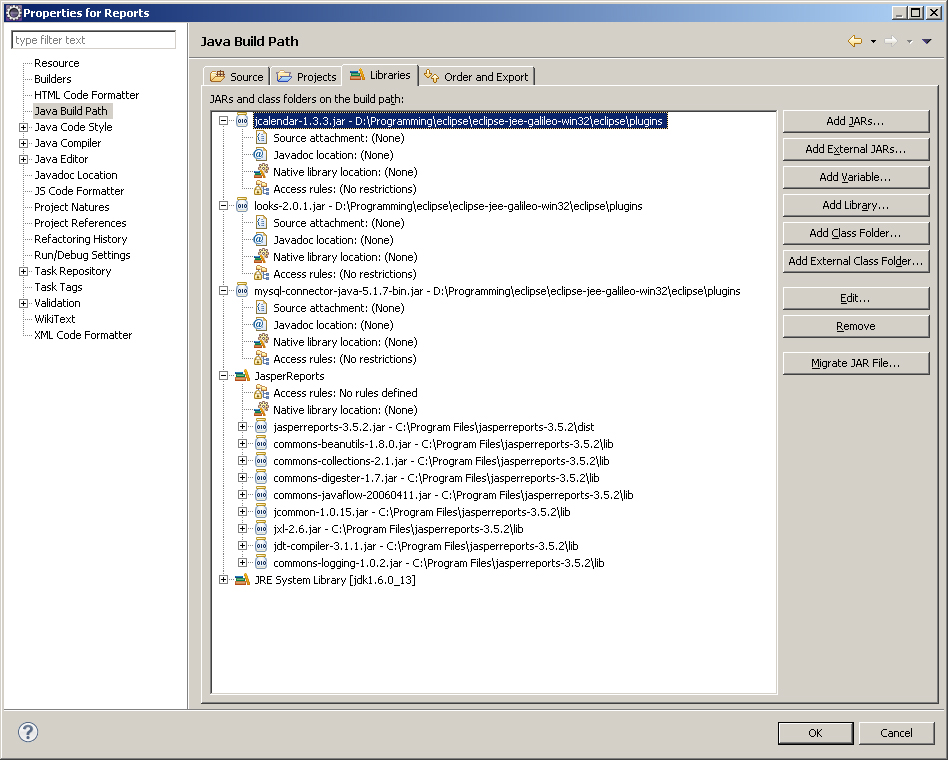Viewport: 948px width, 760px height.
Task: Select Builders in the properties tree
Action: [53, 79]
